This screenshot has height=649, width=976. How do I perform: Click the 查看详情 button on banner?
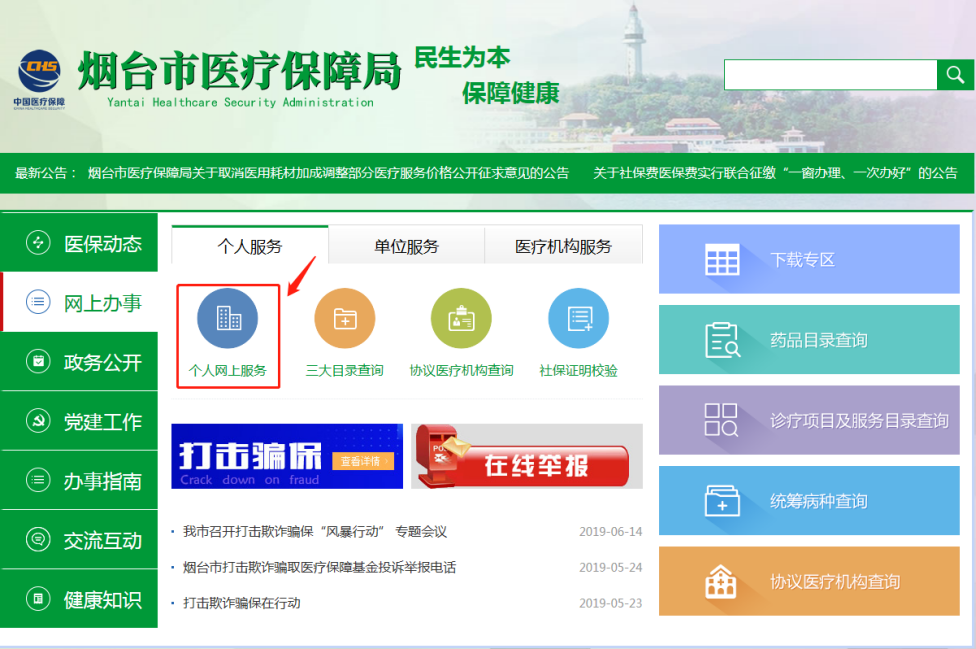[363, 461]
